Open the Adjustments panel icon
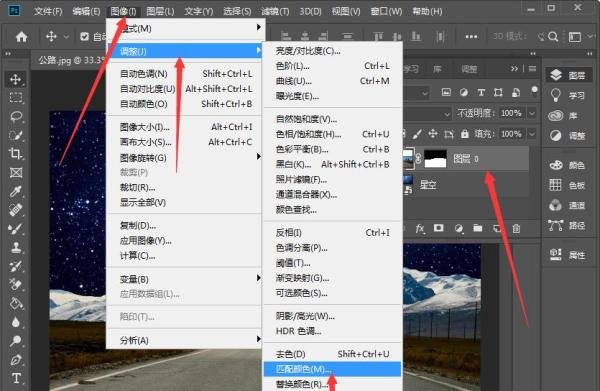This screenshot has width=600, height=391. (x=556, y=135)
